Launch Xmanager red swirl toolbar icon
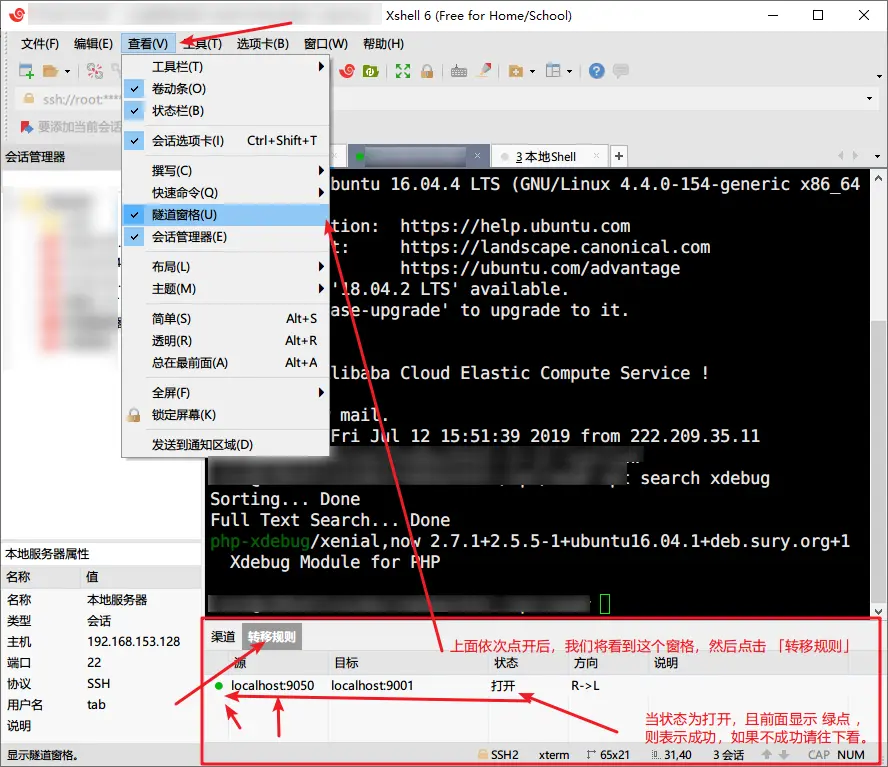The height and width of the screenshot is (767, 888). 347,71
